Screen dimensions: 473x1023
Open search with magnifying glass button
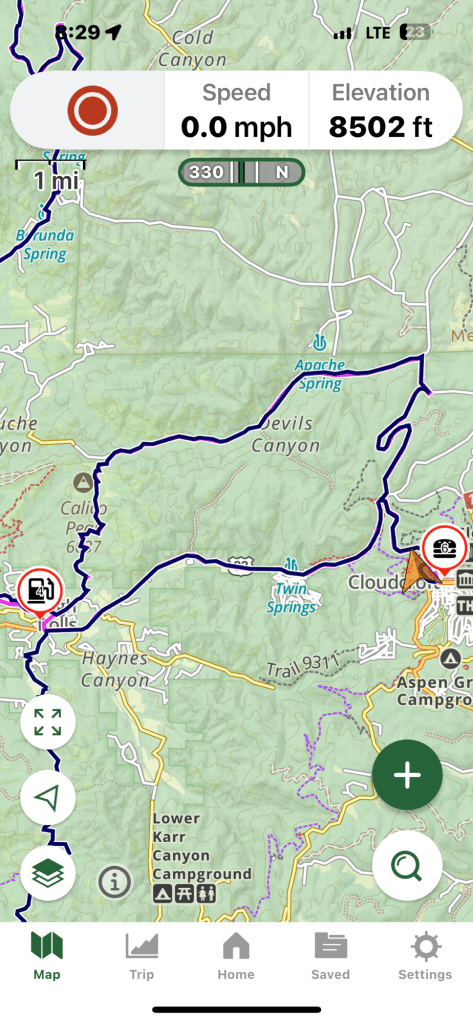(407, 866)
